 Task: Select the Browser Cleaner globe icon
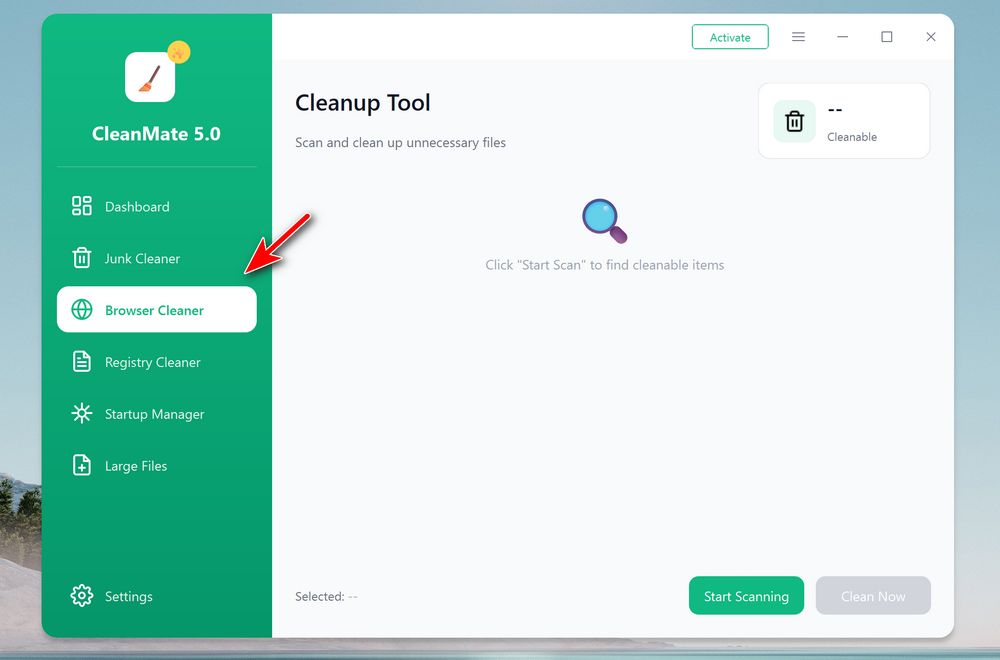[x=81, y=310]
